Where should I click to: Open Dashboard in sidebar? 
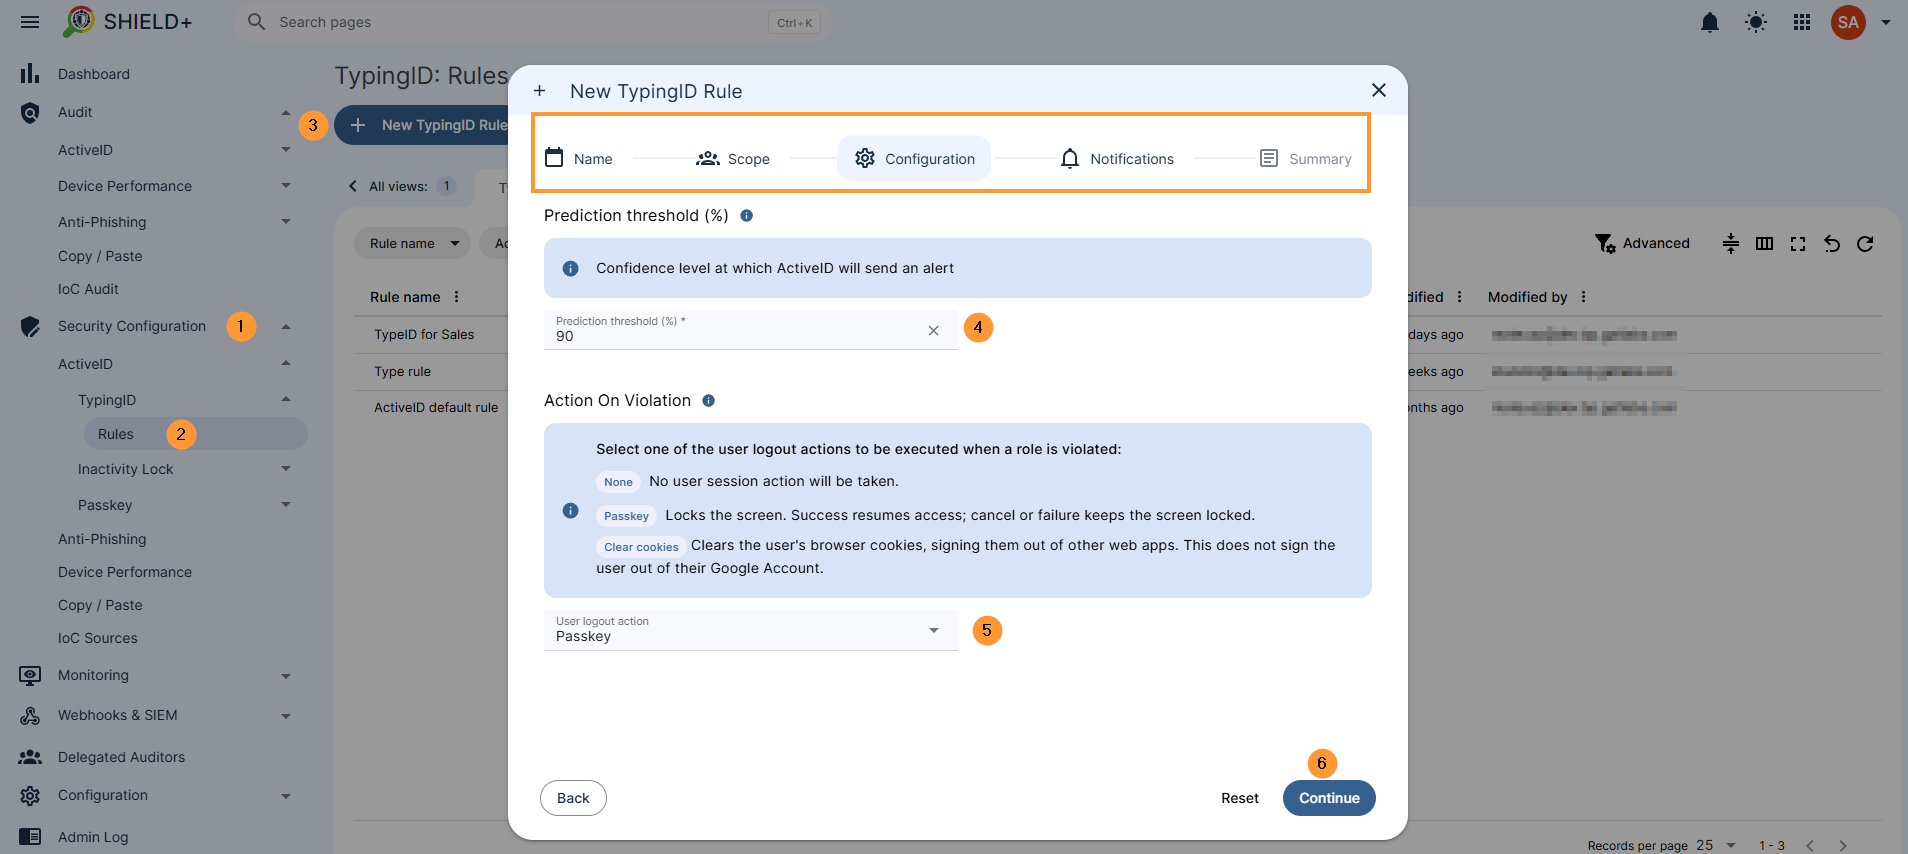94,74
